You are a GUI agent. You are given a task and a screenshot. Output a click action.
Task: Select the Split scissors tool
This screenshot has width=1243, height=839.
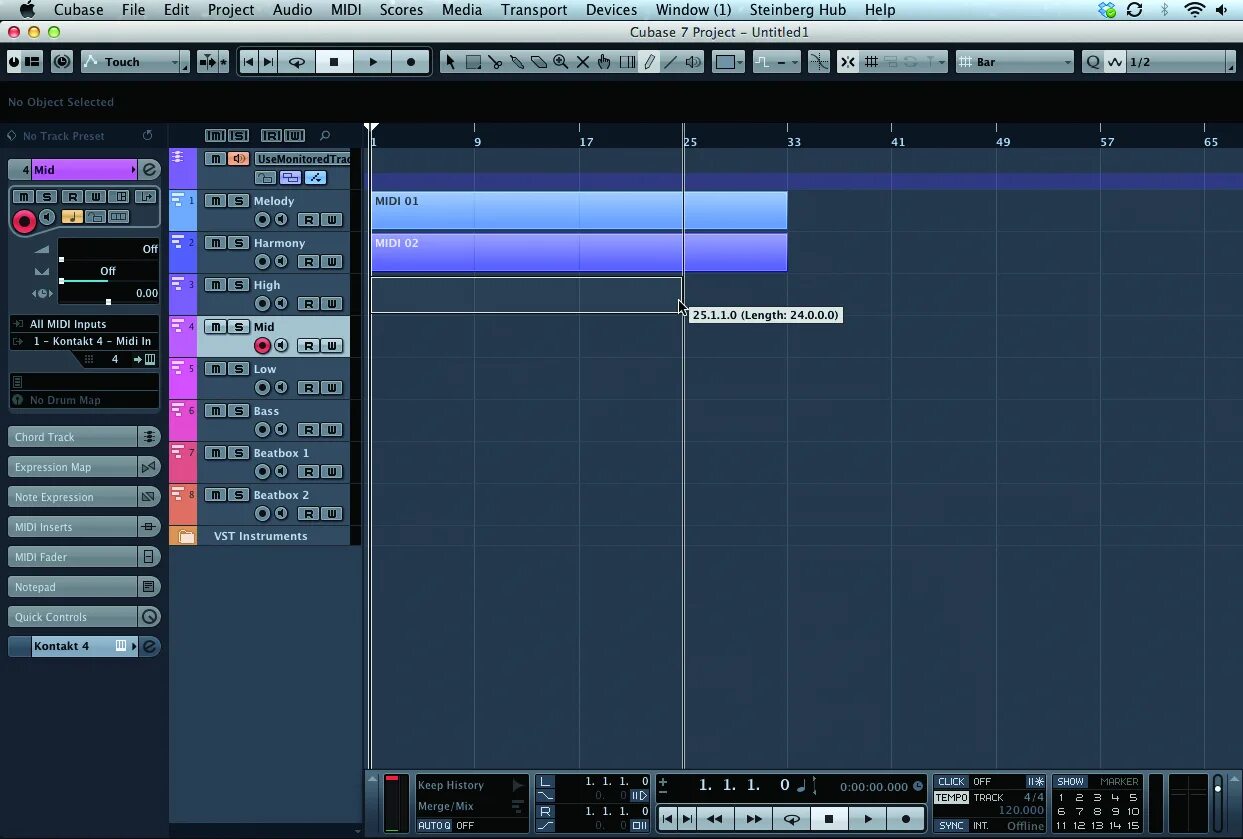(x=495, y=62)
